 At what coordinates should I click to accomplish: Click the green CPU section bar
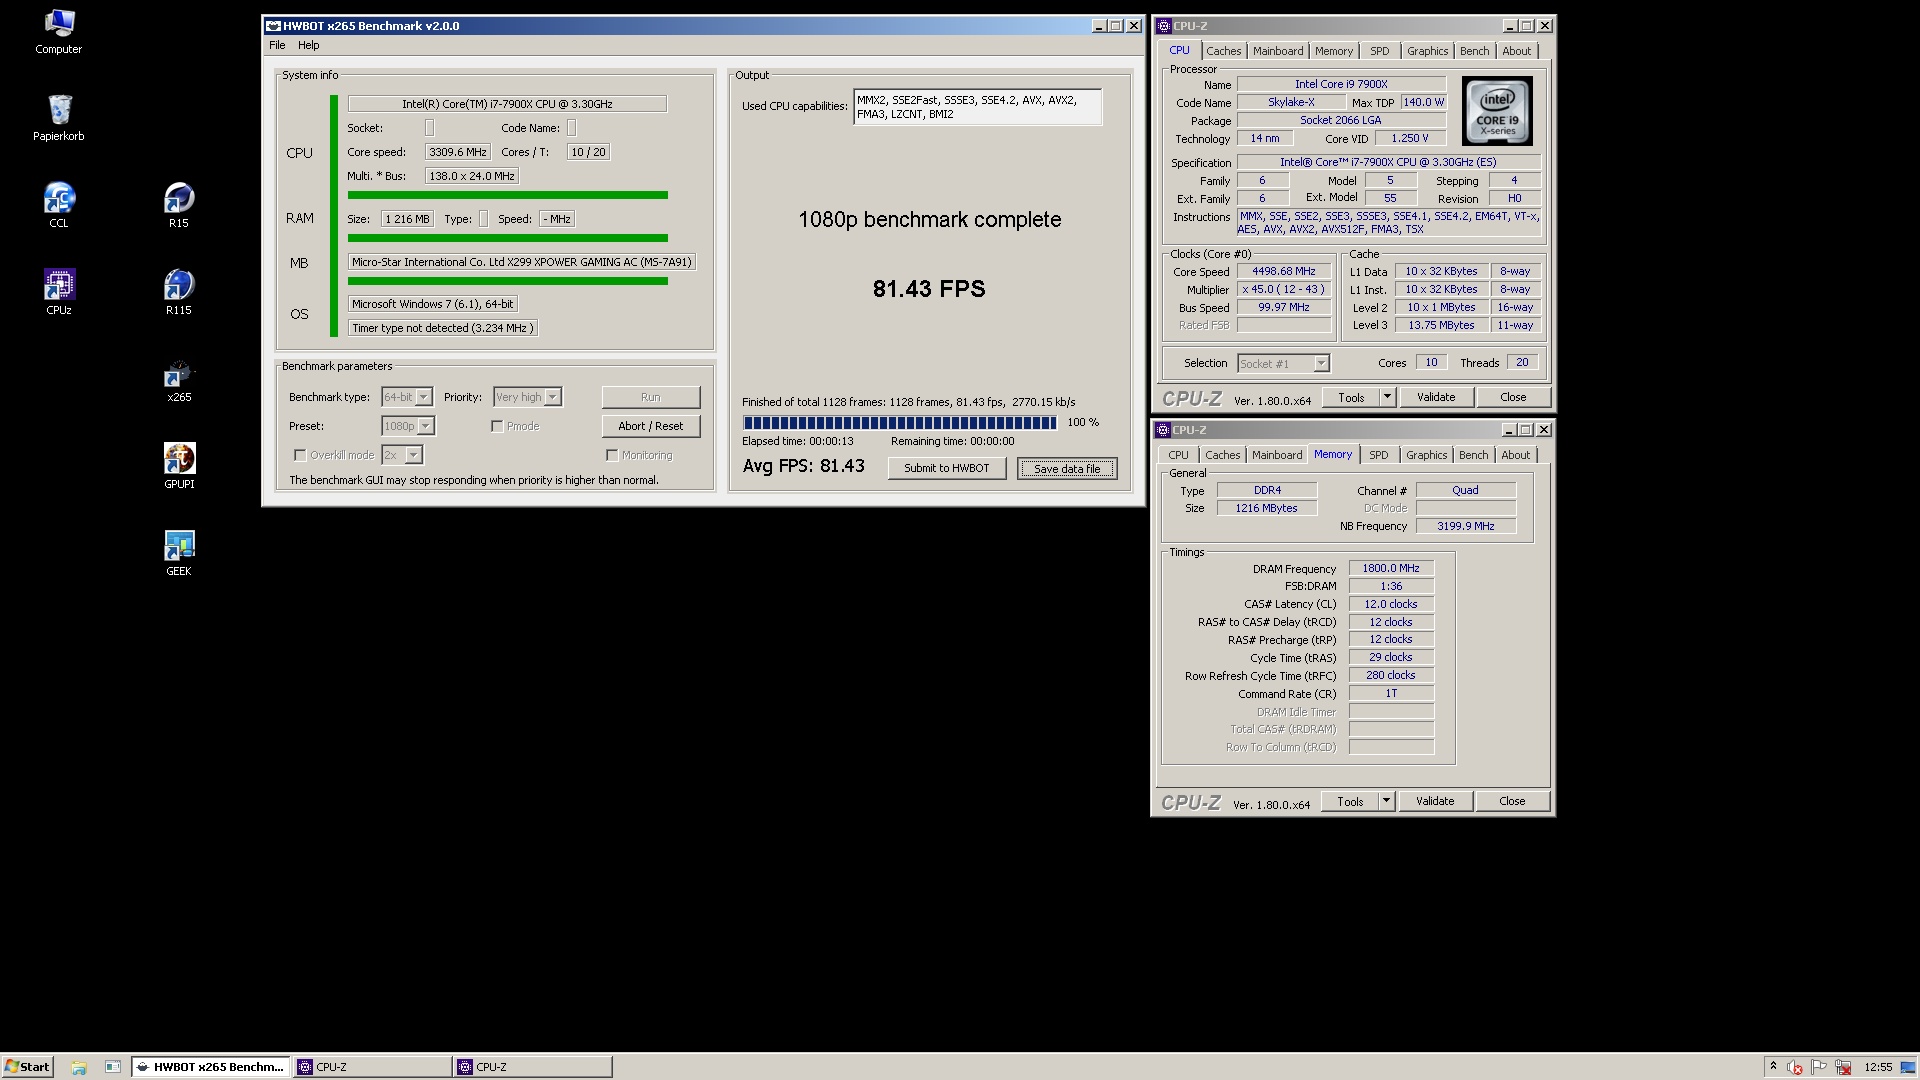pyautogui.click(x=508, y=195)
